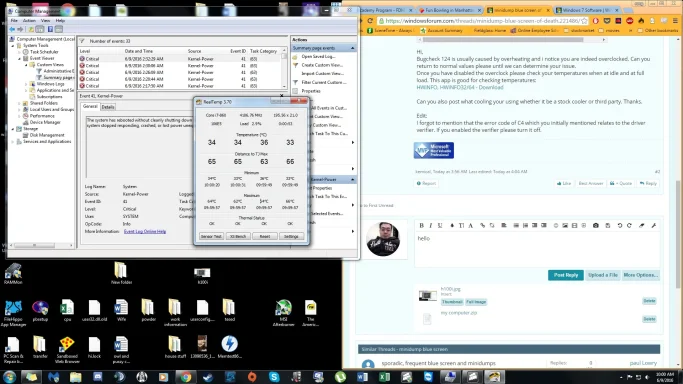This screenshot has width=683, height=384.
Task: Click unordered list icon in editor toolbar
Action: 516,226
